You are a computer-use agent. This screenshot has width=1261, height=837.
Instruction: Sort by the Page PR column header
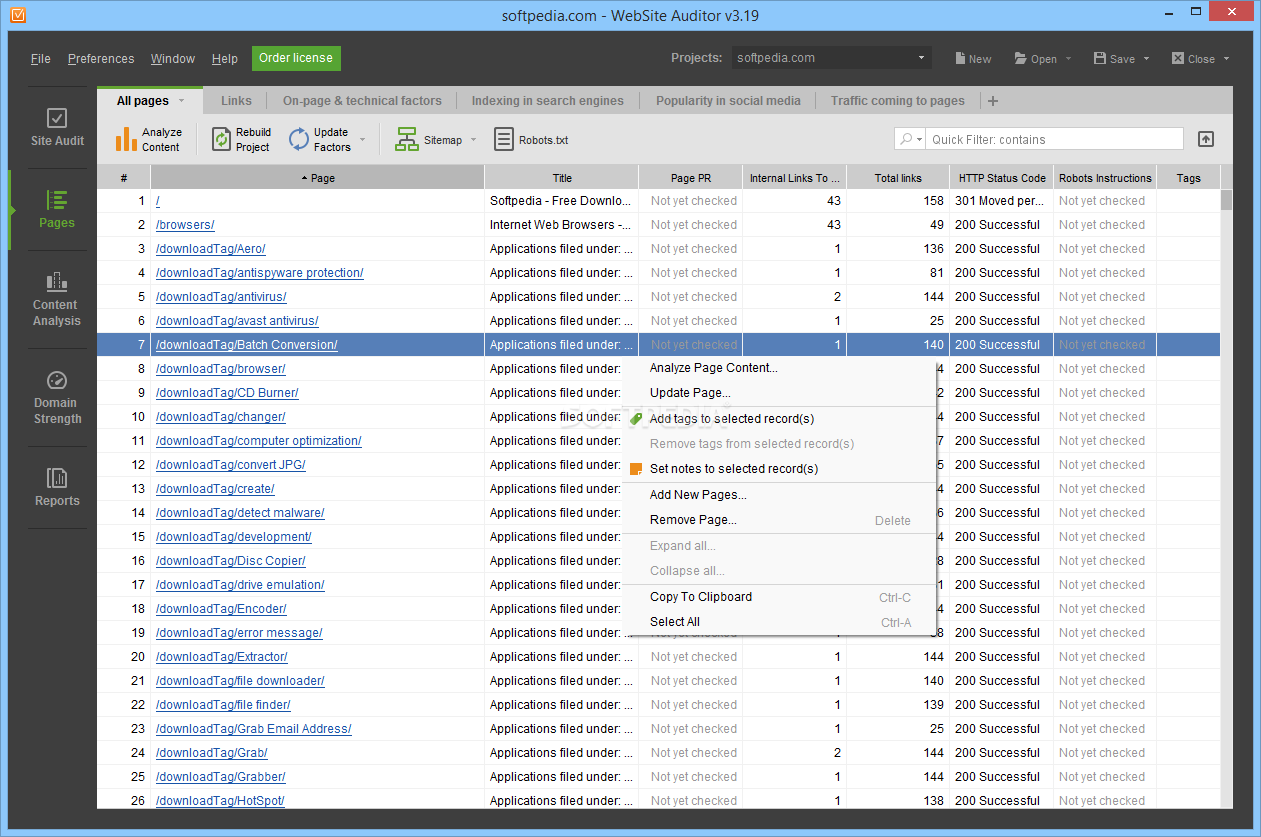coord(691,178)
